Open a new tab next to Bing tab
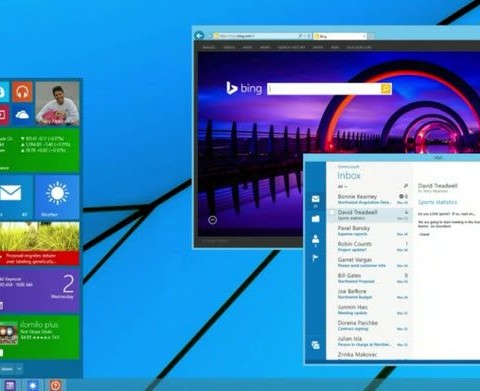The width and height of the screenshot is (480, 391). pyautogui.click(x=371, y=36)
